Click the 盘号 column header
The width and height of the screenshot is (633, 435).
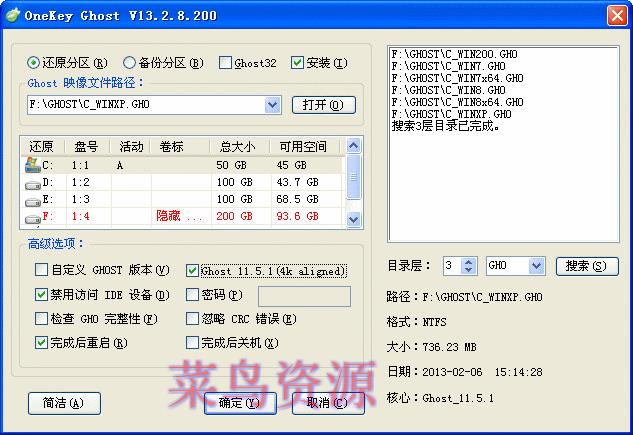pyautogui.click(x=86, y=146)
